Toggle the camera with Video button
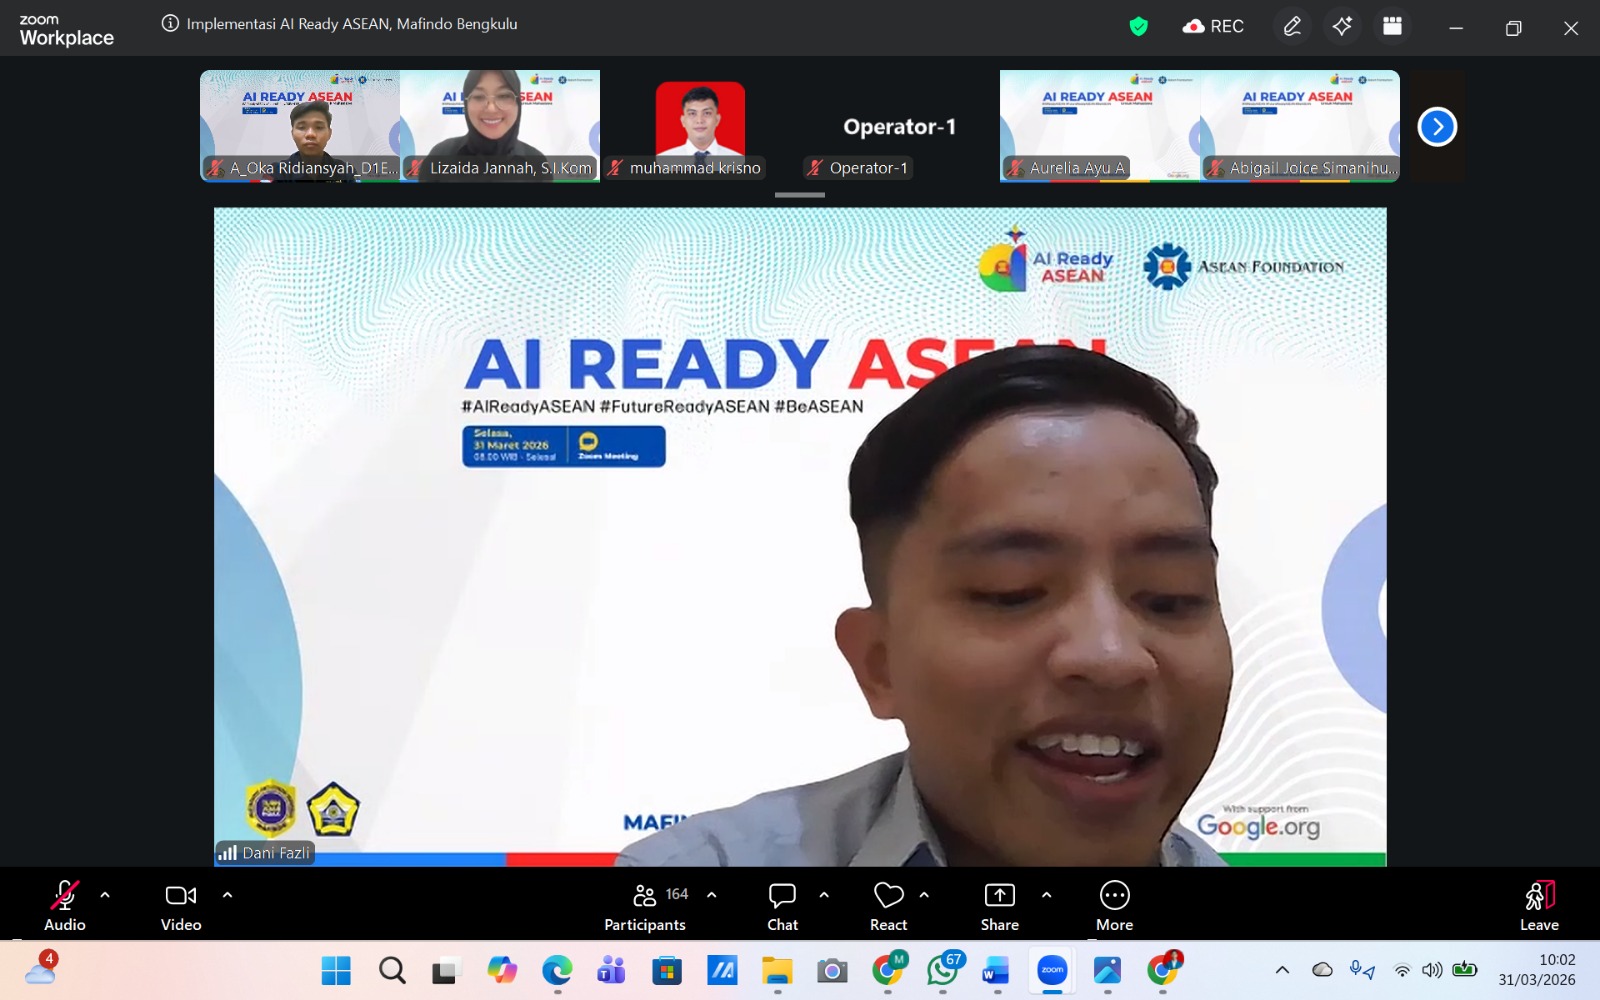The height and width of the screenshot is (1000, 1600). [181, 905]
